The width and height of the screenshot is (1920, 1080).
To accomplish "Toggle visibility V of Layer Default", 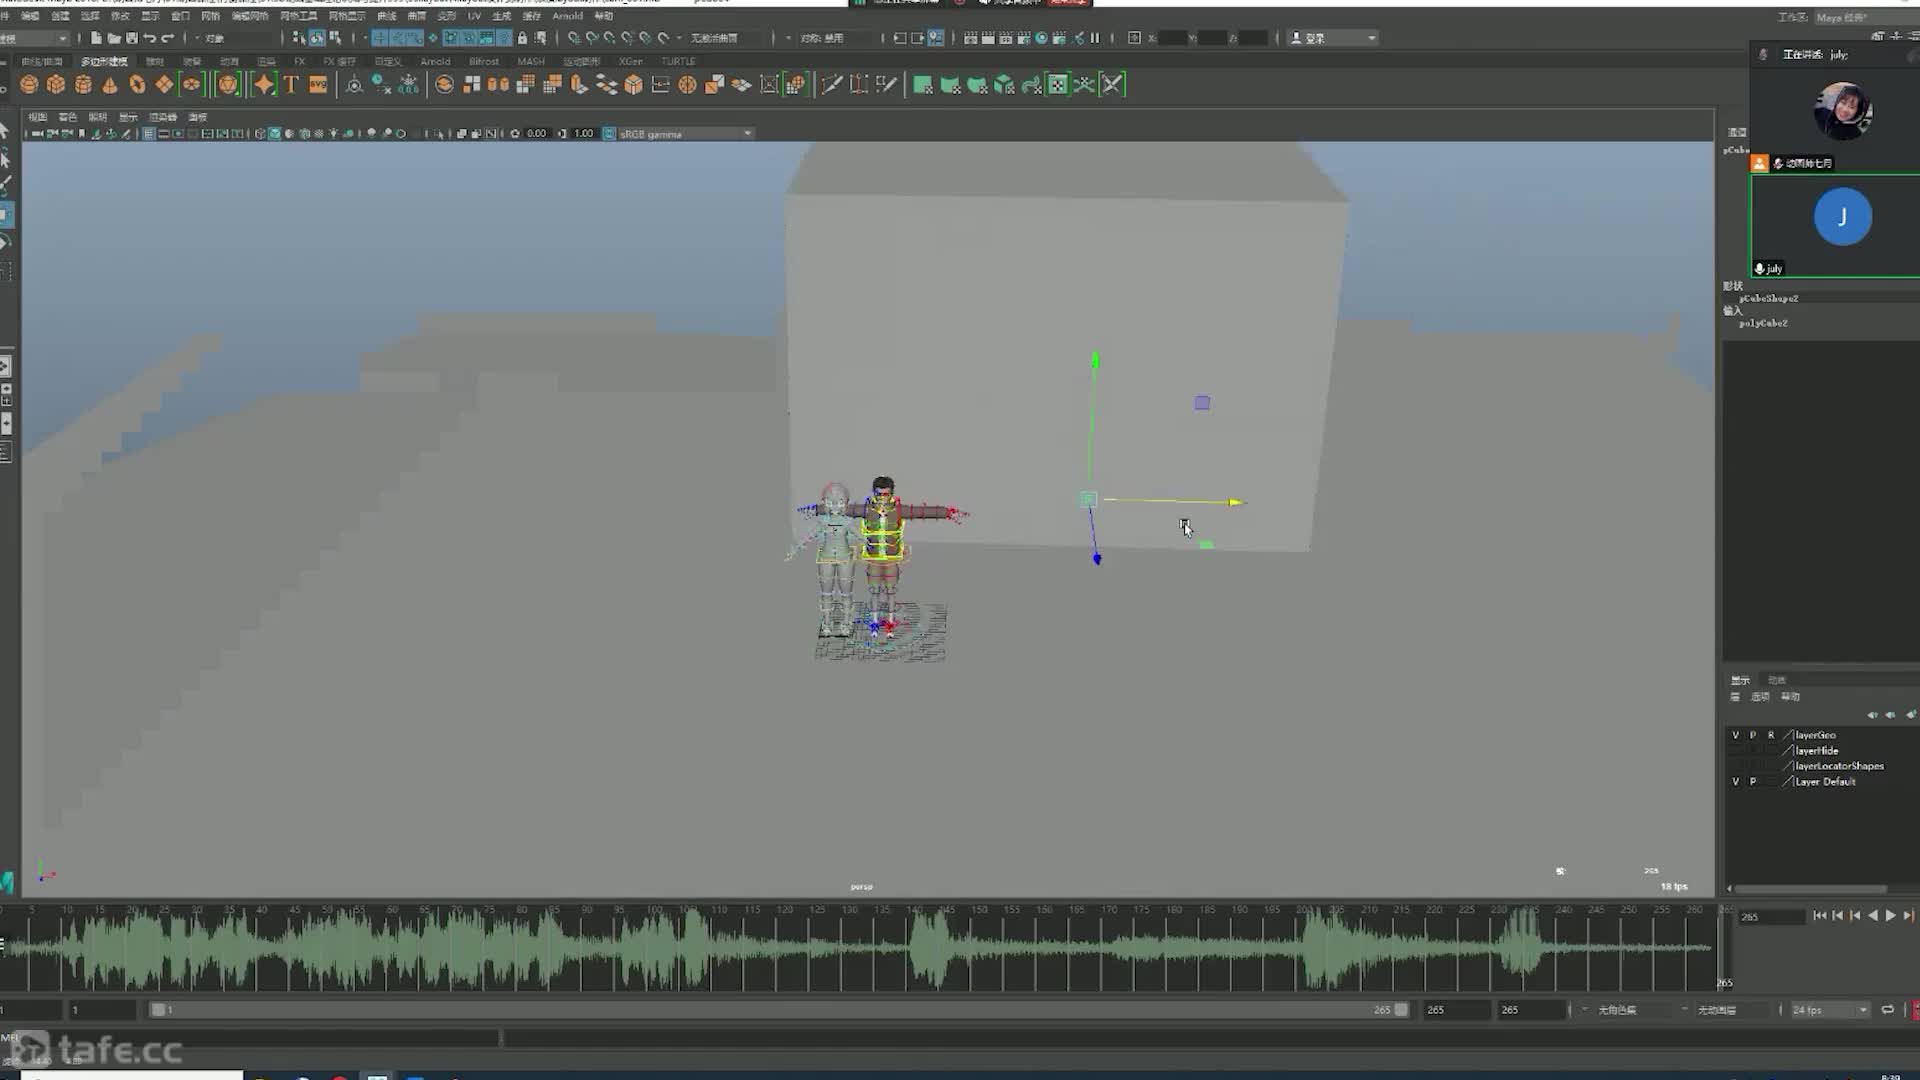I will pos(1735,782).
